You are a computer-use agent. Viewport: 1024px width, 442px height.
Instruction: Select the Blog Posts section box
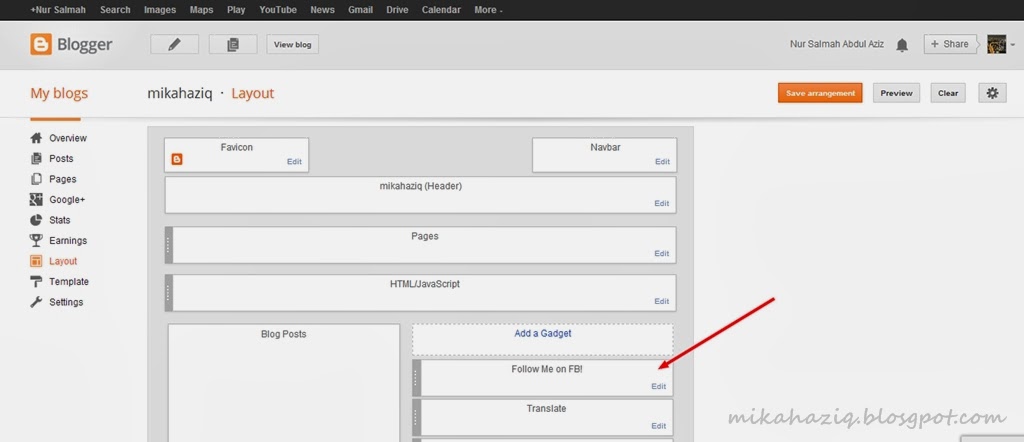click(283, 383)
